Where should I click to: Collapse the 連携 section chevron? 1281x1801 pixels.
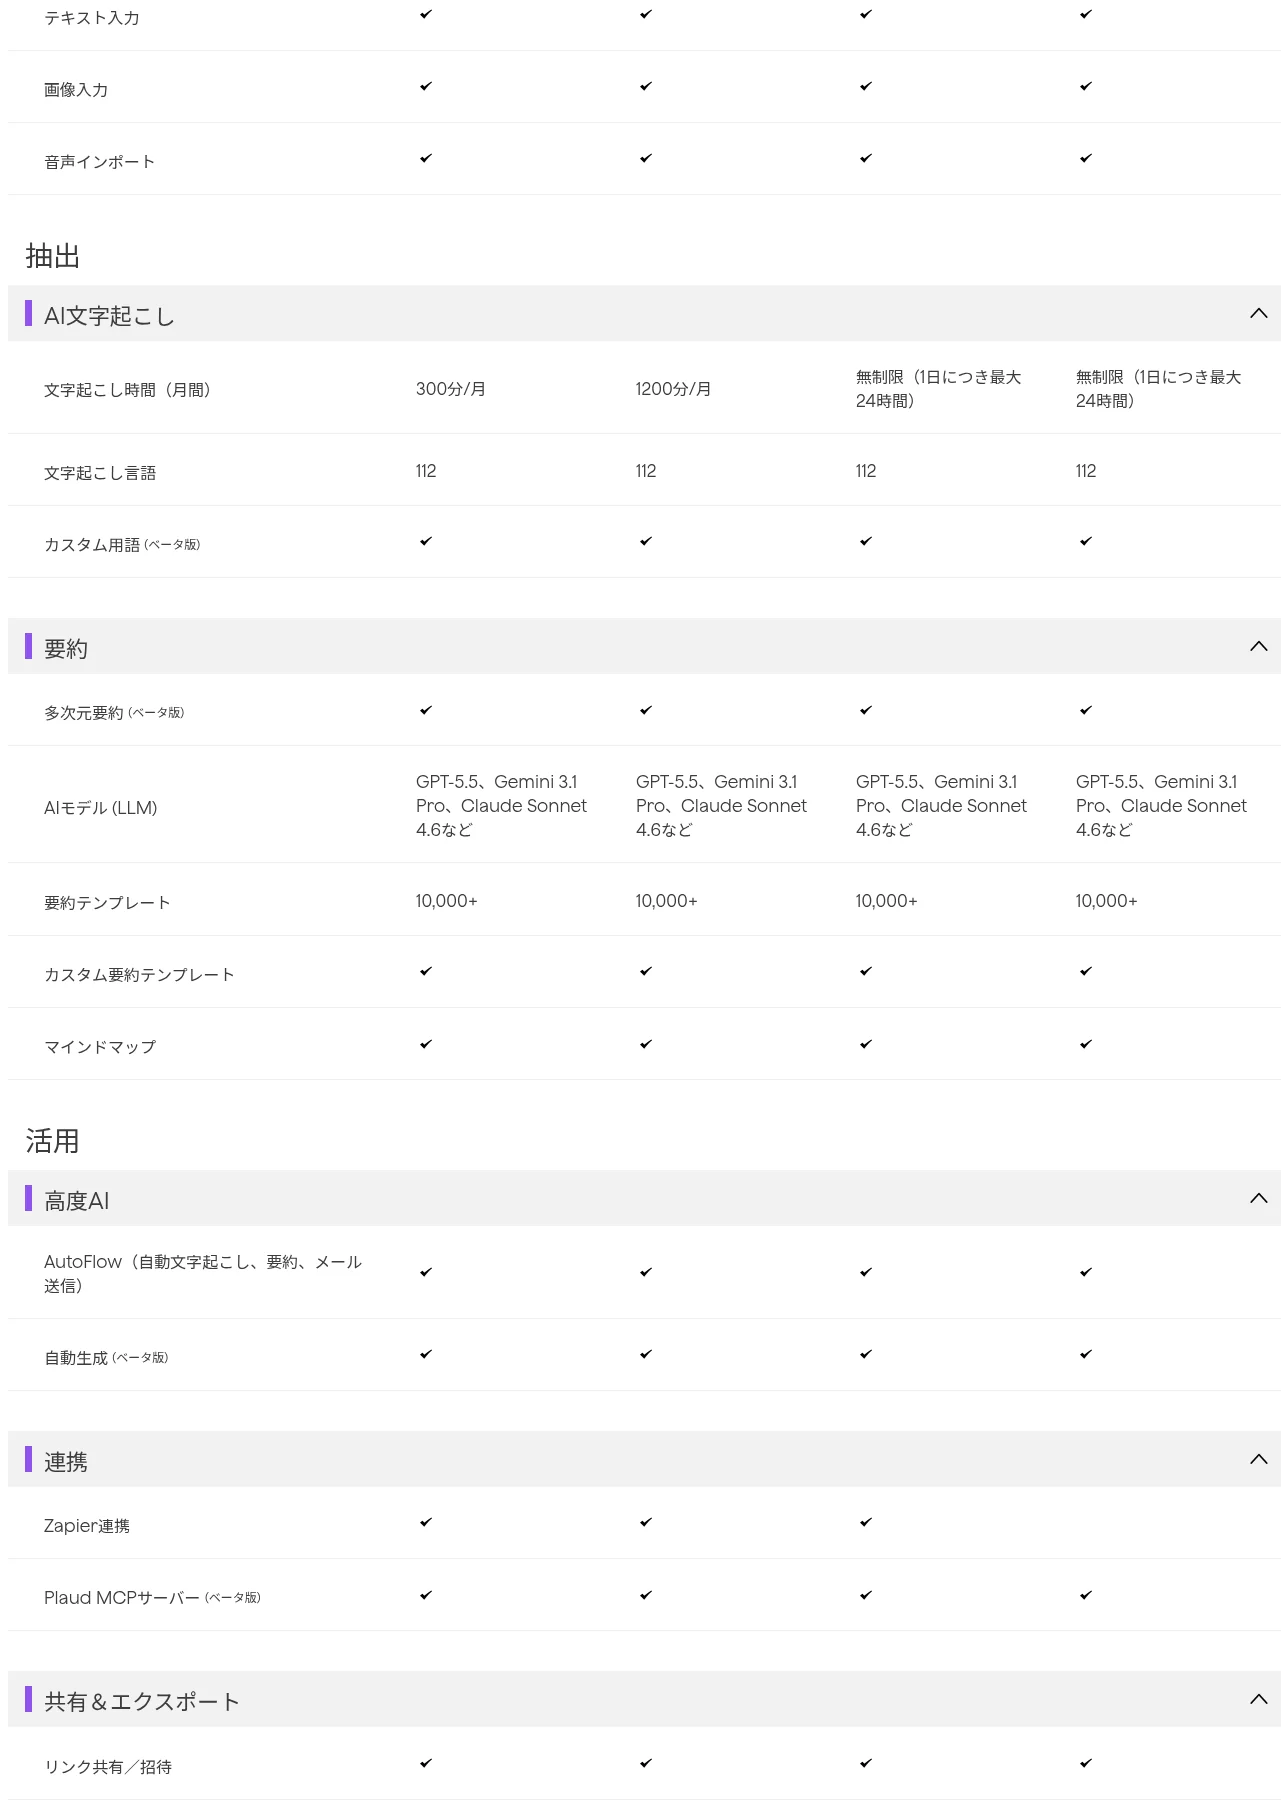[x=1258, y=1460]
